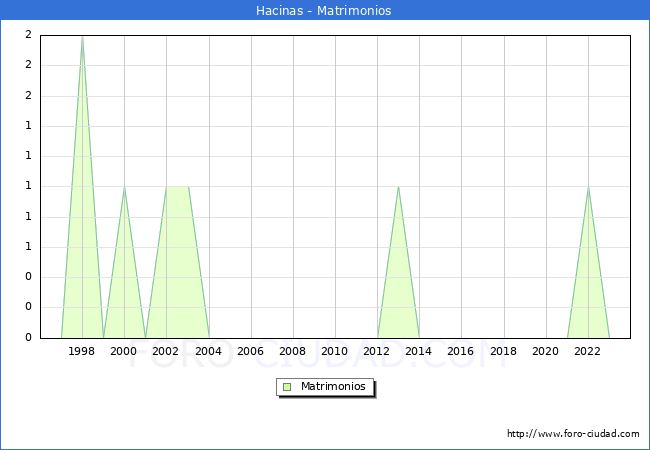Click the Matrimonios legend label

pos(333,386)
